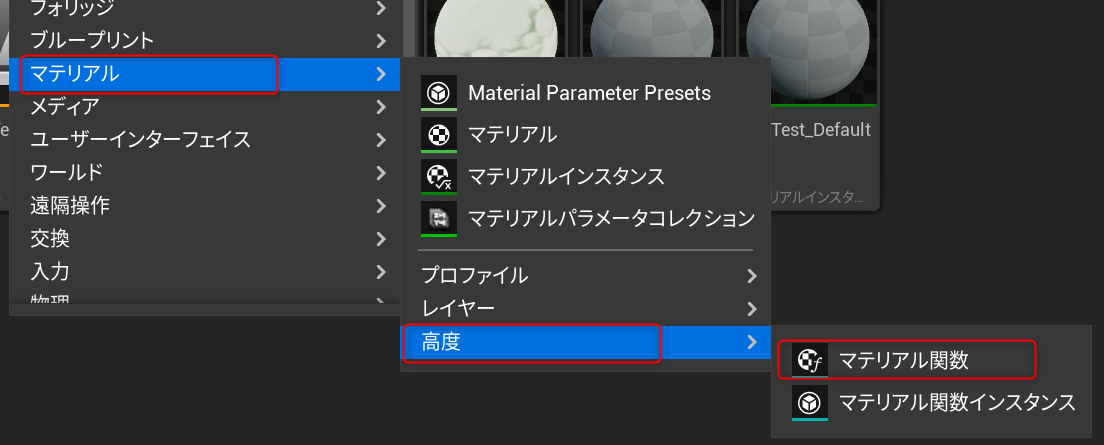Open the ブループリント submenu

[206, 40]
